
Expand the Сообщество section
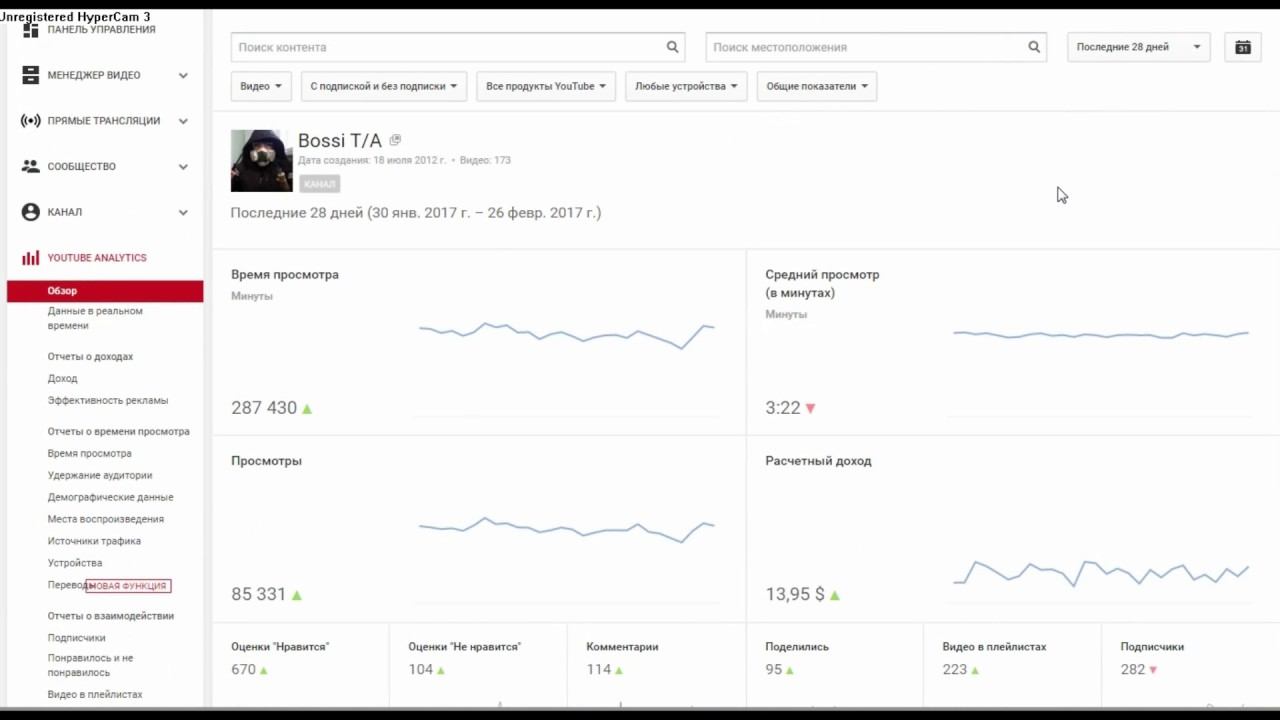(183, 166)
